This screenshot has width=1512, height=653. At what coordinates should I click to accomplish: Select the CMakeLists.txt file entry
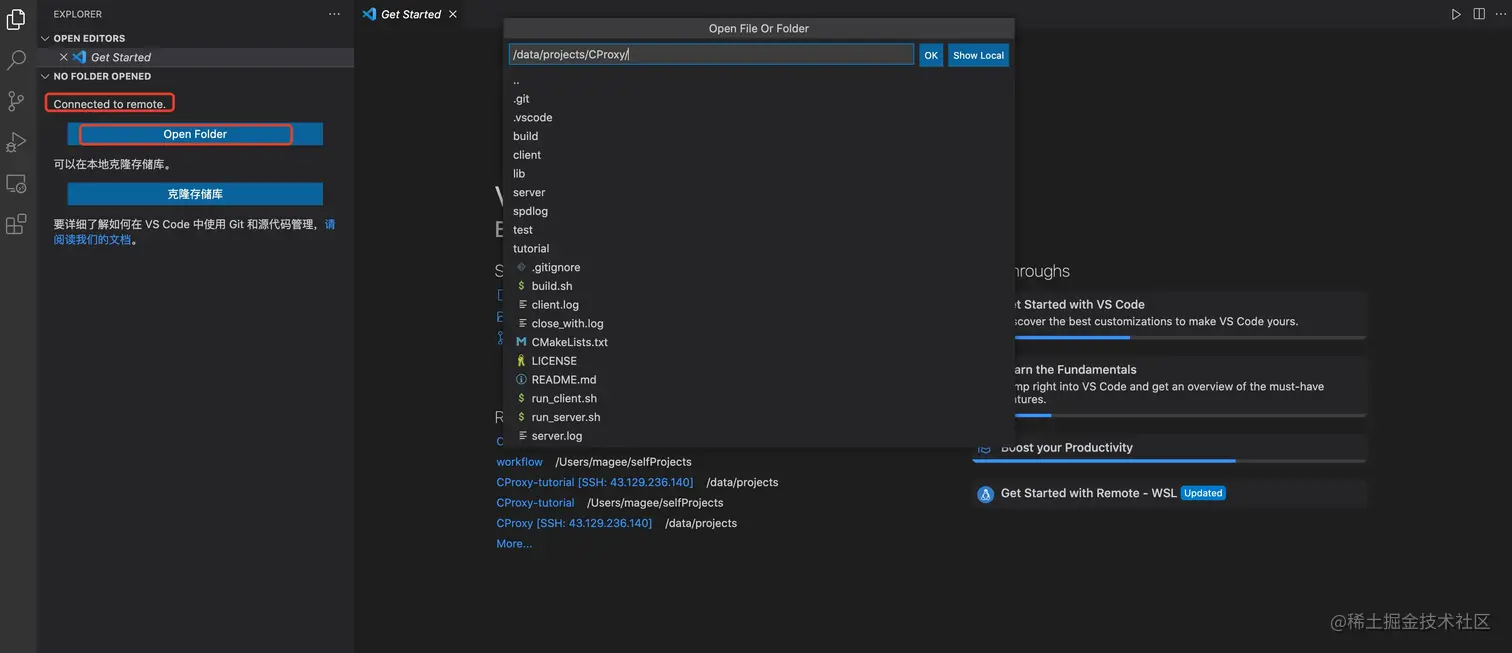click(x=759, y=342)
